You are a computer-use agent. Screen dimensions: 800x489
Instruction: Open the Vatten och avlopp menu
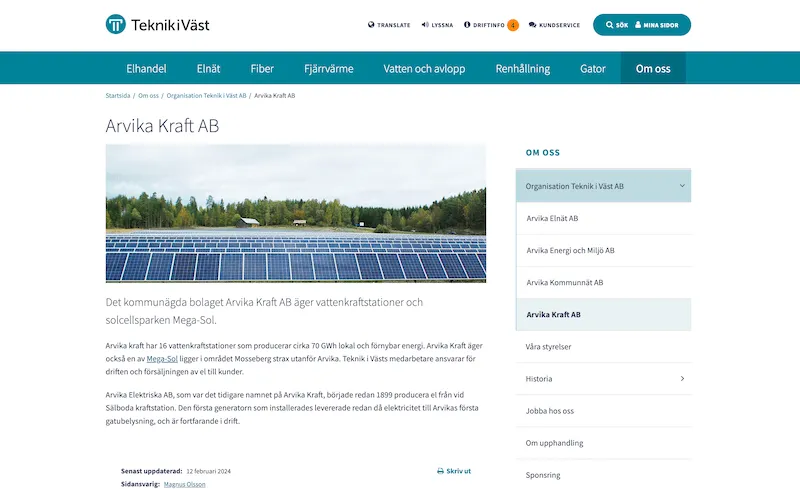pos(424,68)
